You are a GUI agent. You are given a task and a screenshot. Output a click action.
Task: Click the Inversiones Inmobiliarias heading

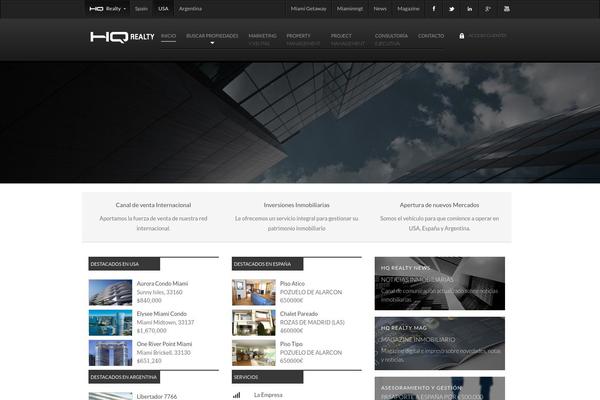pyautogui.click(x=296, y=205)
